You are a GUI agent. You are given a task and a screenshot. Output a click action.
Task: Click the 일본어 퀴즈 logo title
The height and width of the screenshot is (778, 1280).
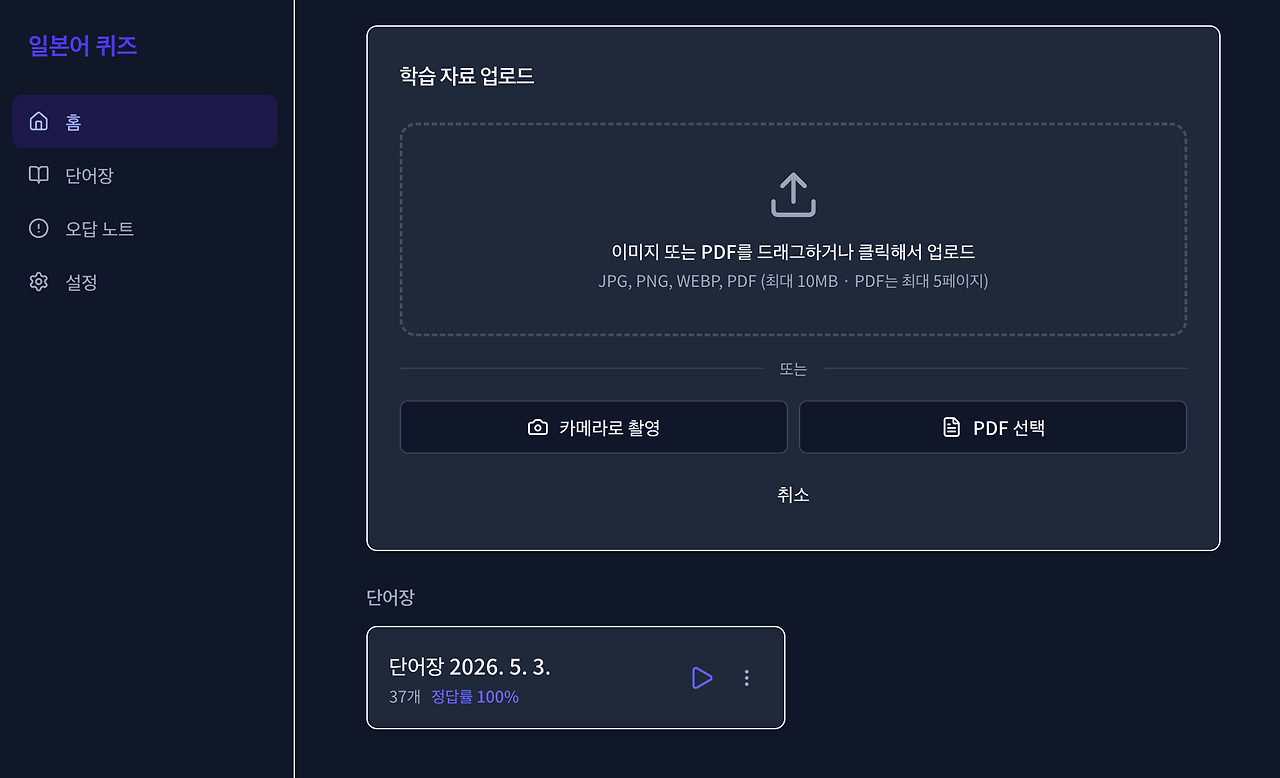83,46
